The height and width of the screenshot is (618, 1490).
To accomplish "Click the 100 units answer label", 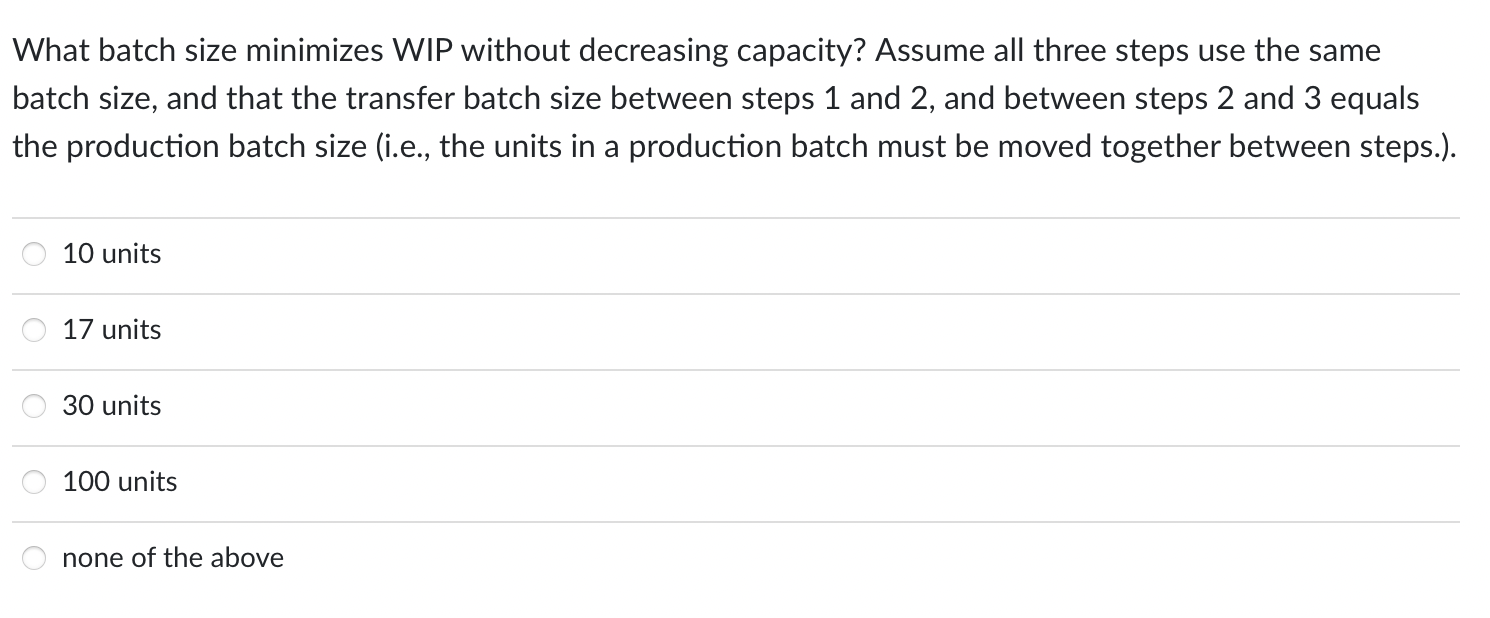I will click(119, 482).
